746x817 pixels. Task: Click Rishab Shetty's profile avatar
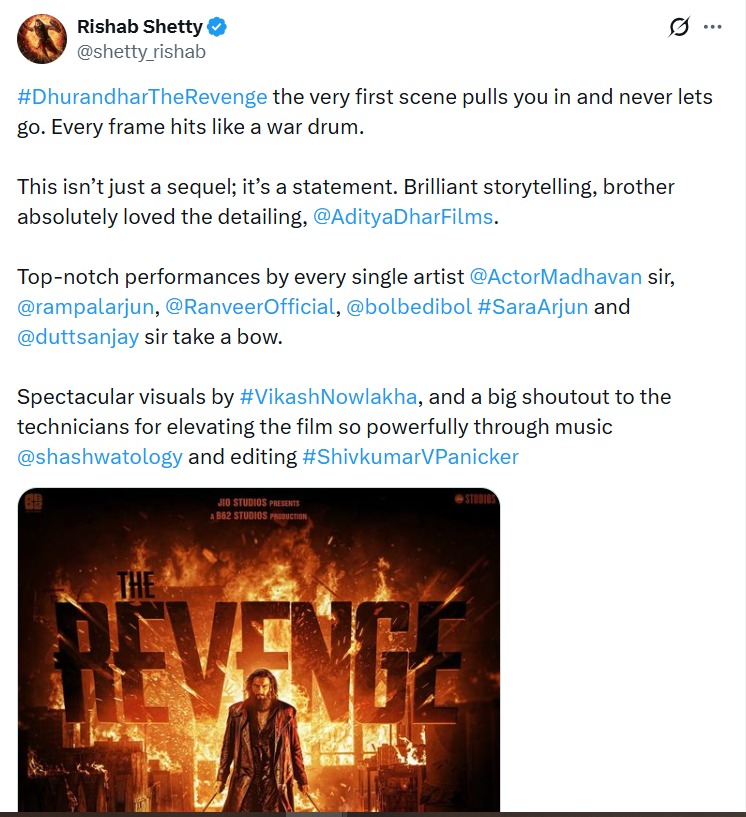tap(42, 39)
